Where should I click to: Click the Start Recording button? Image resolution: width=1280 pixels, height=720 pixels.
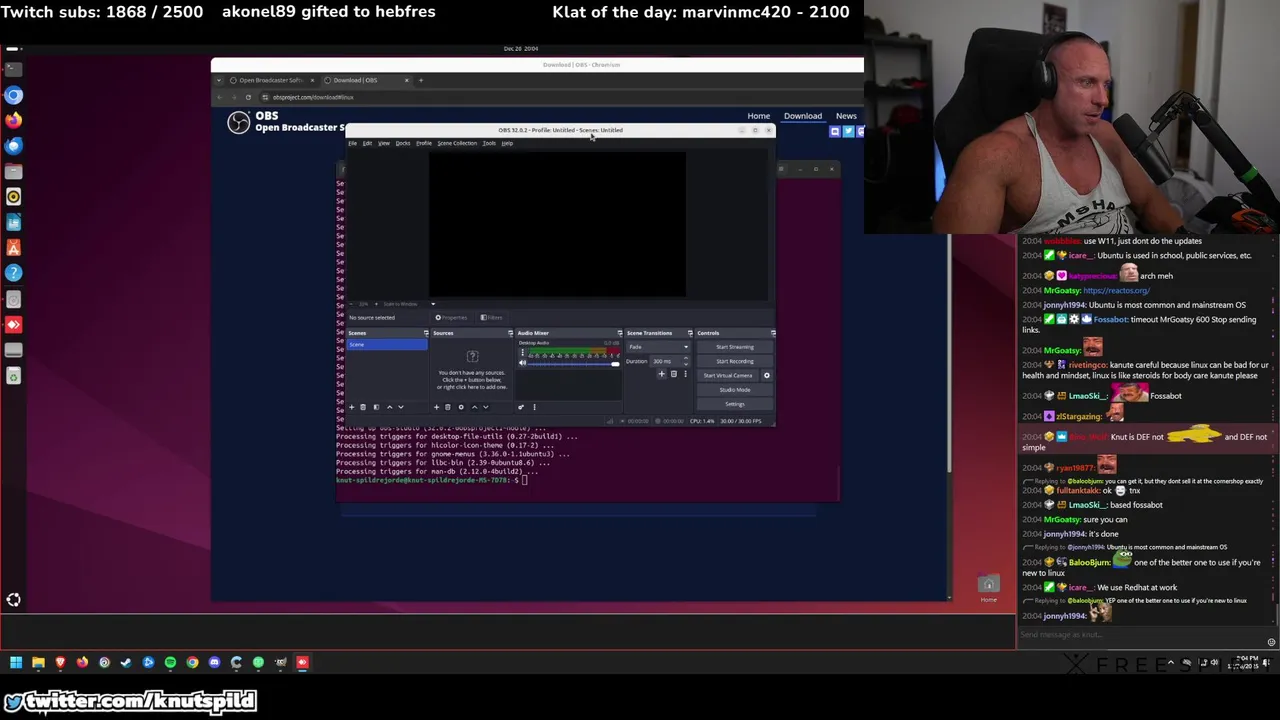pyautogui.click(x=735, y=361)
